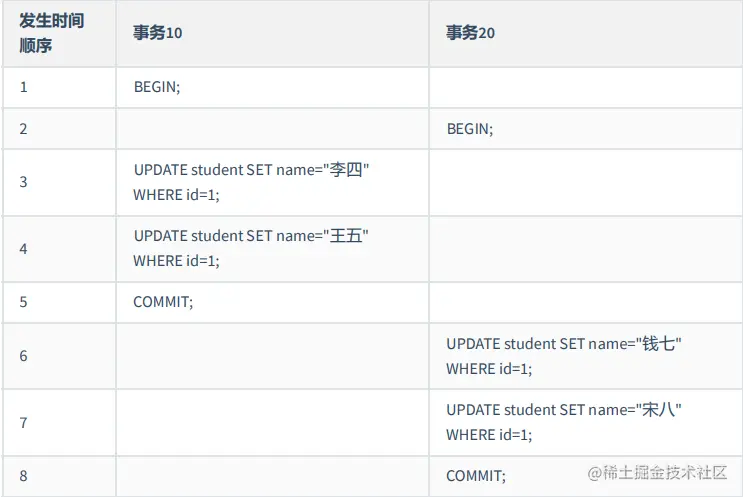Viewport: 743px width, 497px height.
Task: Click sequence number 6 cell
Action: (24, 356)
